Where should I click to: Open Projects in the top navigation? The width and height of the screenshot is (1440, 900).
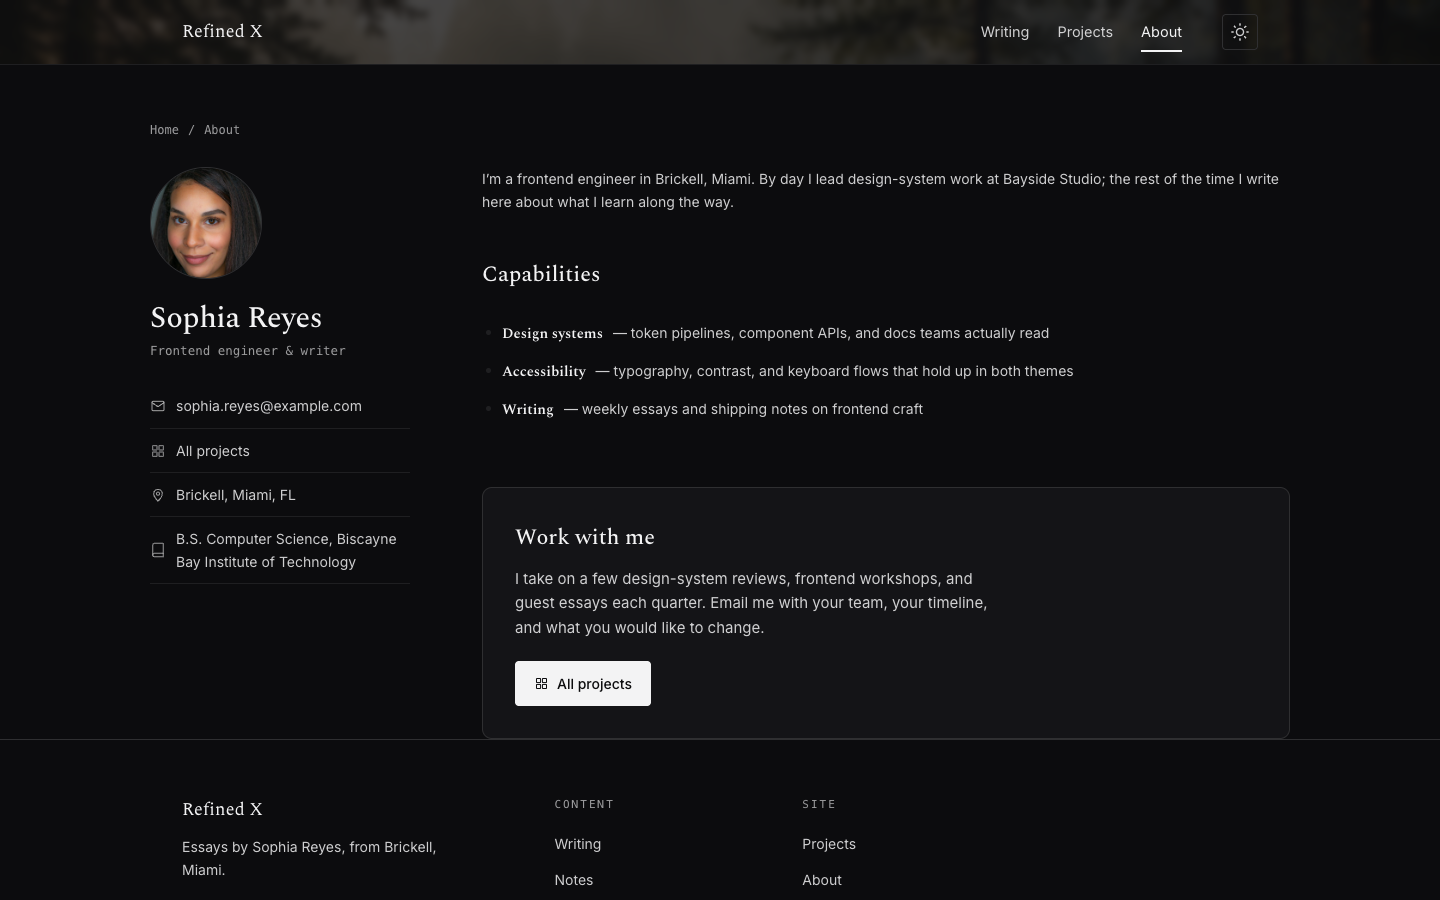click(1085, 32)
